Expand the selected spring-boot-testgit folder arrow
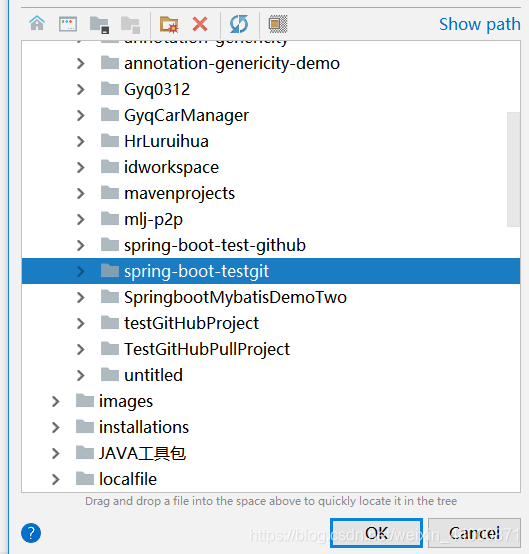This screenshot has height=554, width=529. [81, 271]
